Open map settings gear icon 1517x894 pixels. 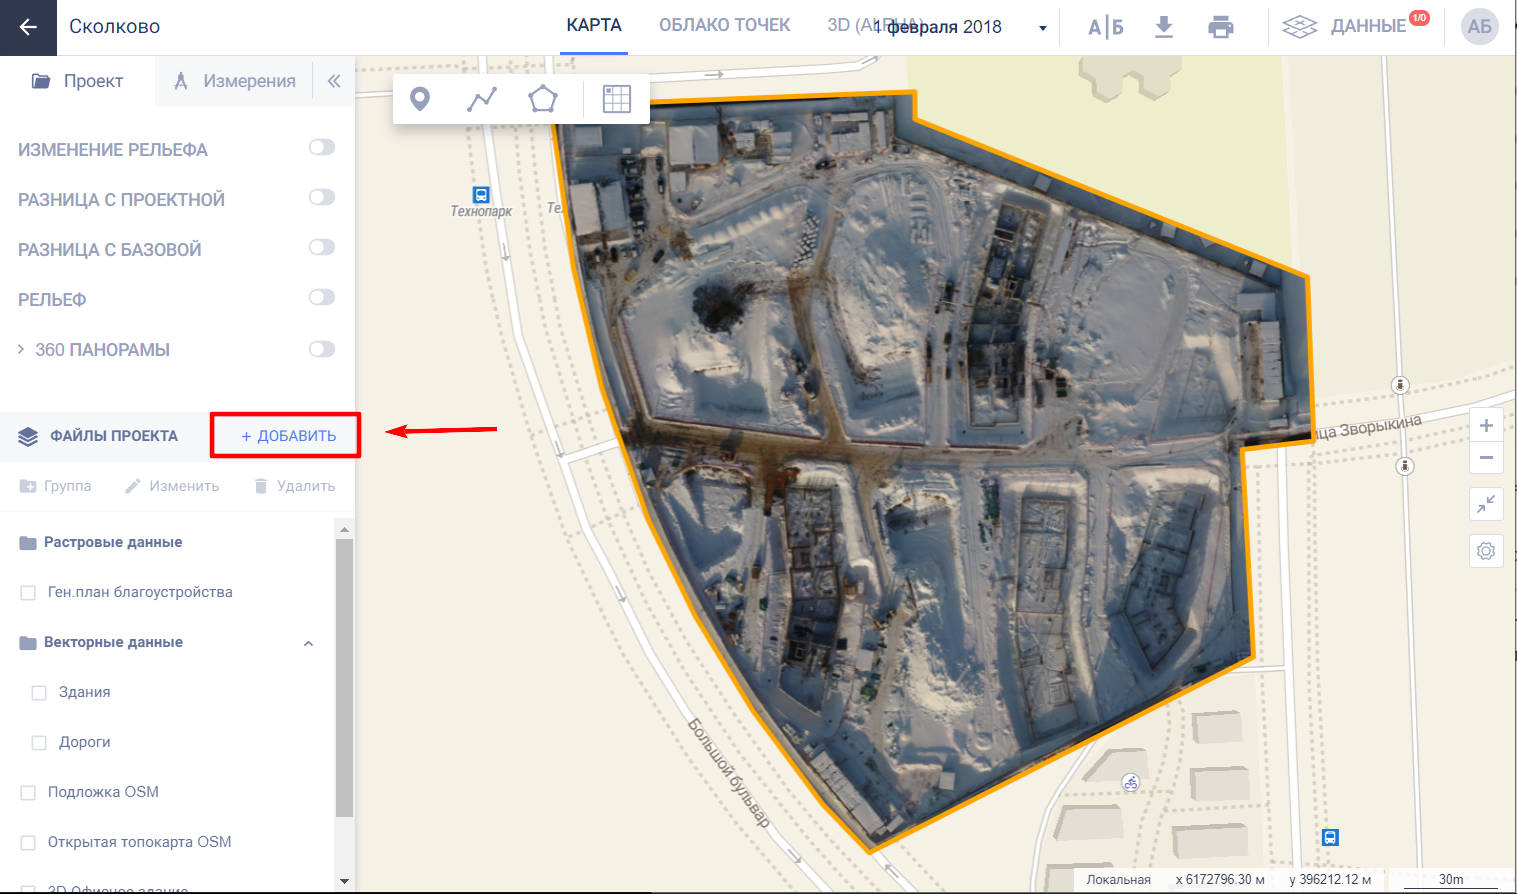click(x=1486, y=551)
